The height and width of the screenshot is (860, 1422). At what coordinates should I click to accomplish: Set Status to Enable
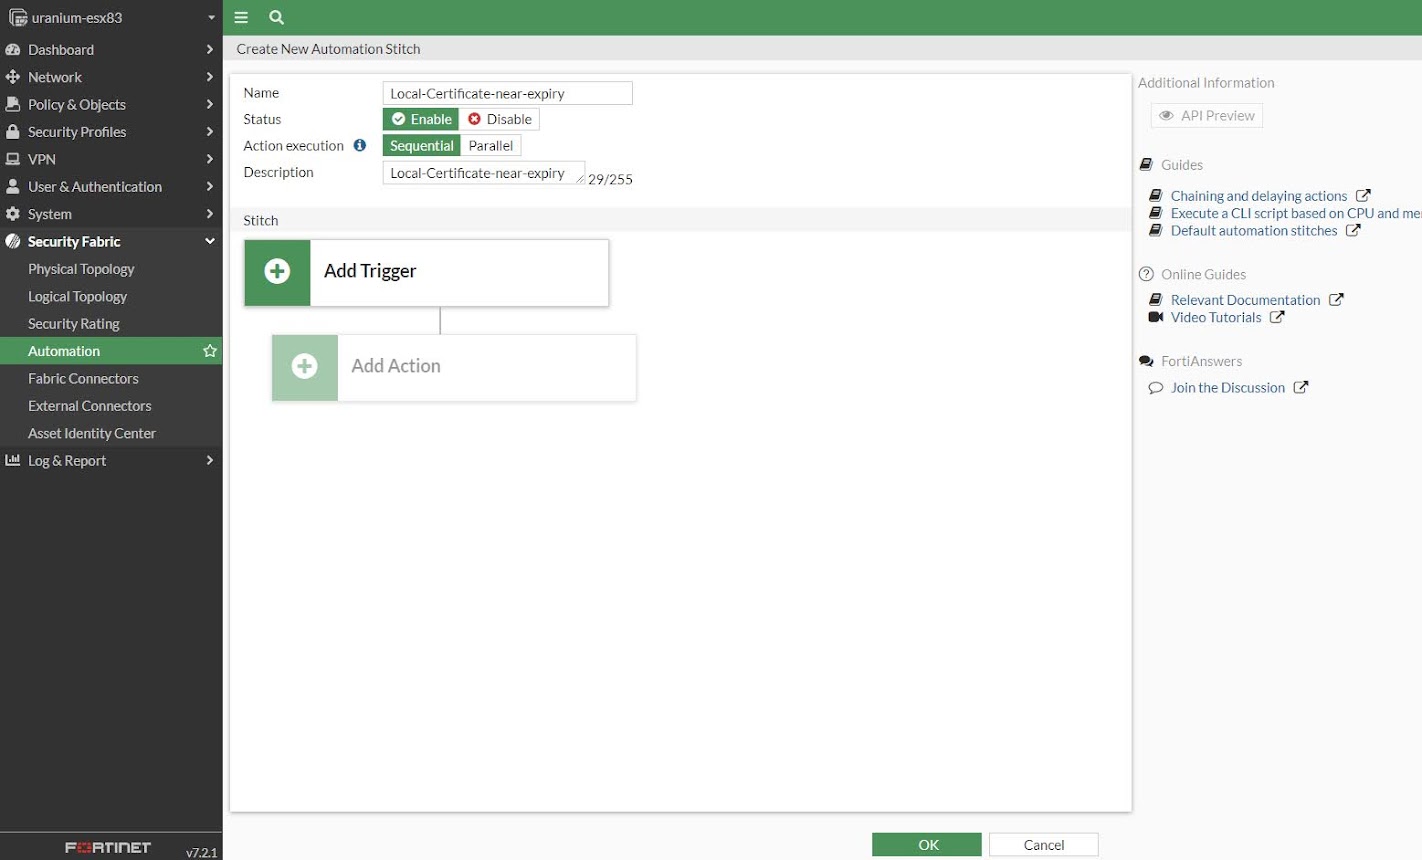[421, 119]
